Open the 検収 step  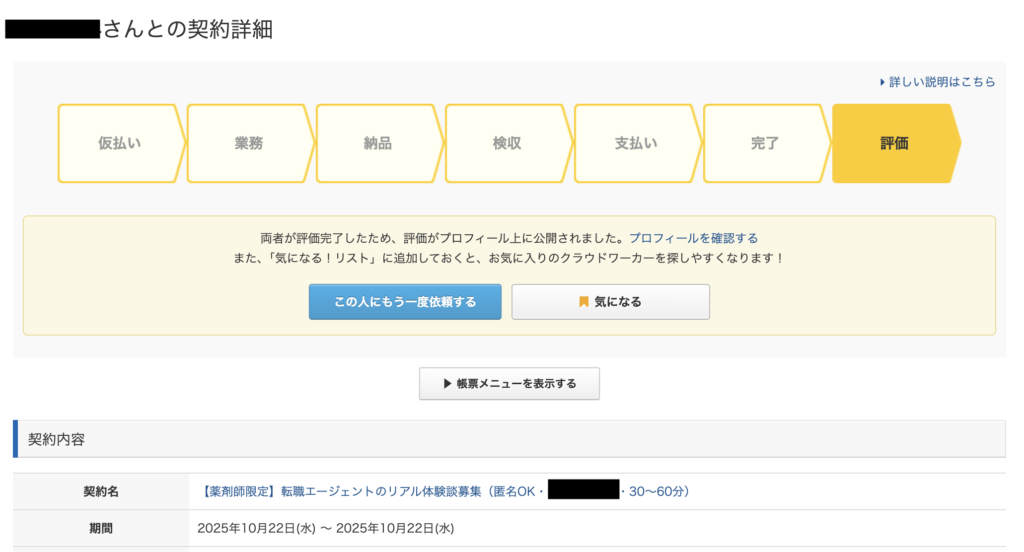tap(506, 143)
